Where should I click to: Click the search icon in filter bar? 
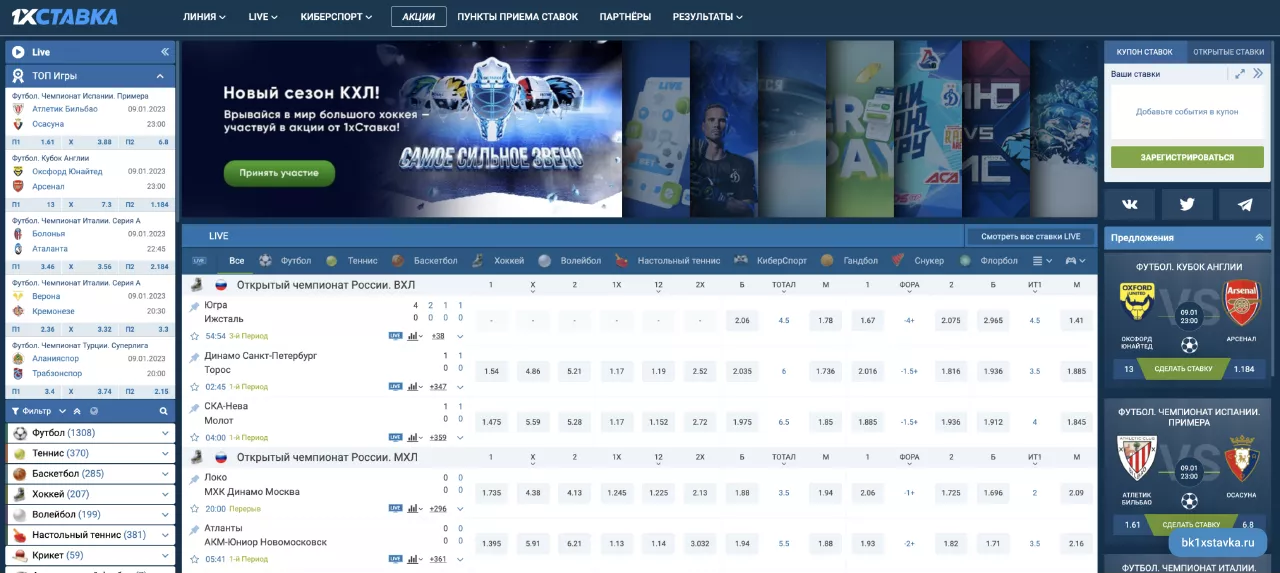[163, 411]
